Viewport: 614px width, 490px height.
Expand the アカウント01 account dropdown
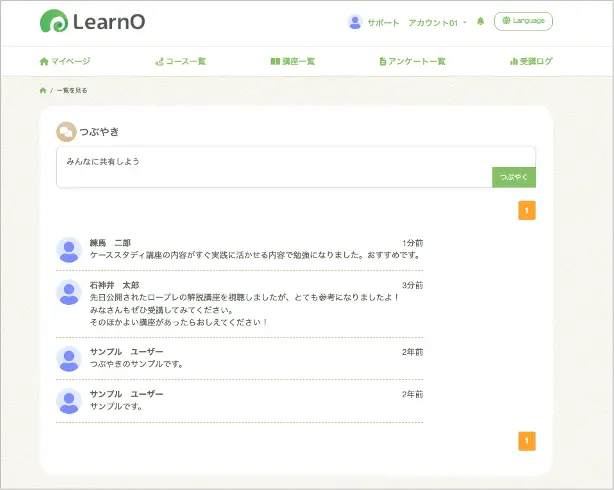(438, 22)
